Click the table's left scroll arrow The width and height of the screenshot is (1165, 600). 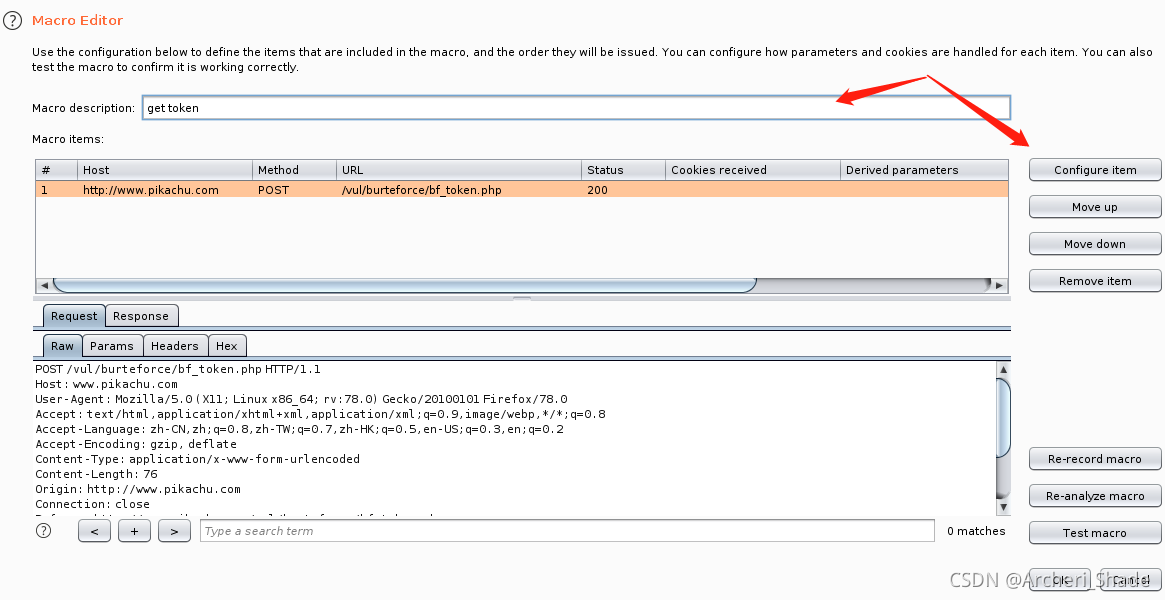click(x=44, y=285)
